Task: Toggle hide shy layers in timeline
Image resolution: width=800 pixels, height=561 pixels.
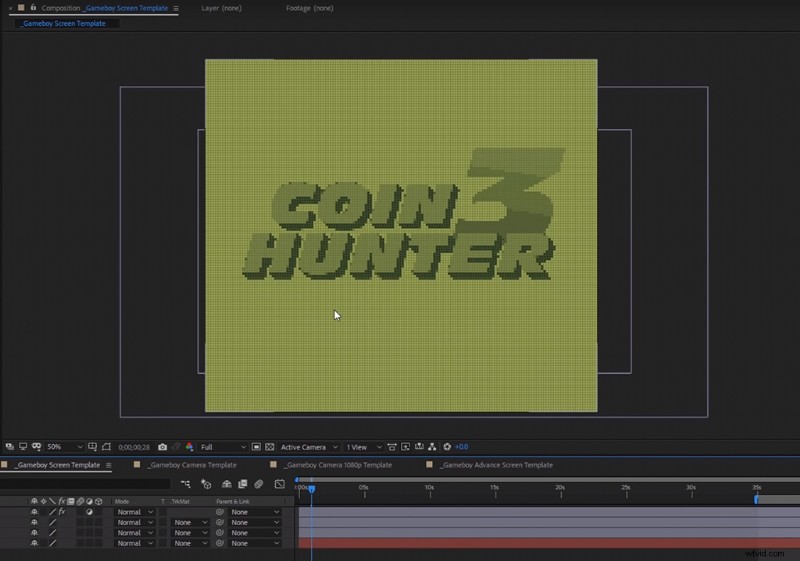Action: tap(227, 484)
